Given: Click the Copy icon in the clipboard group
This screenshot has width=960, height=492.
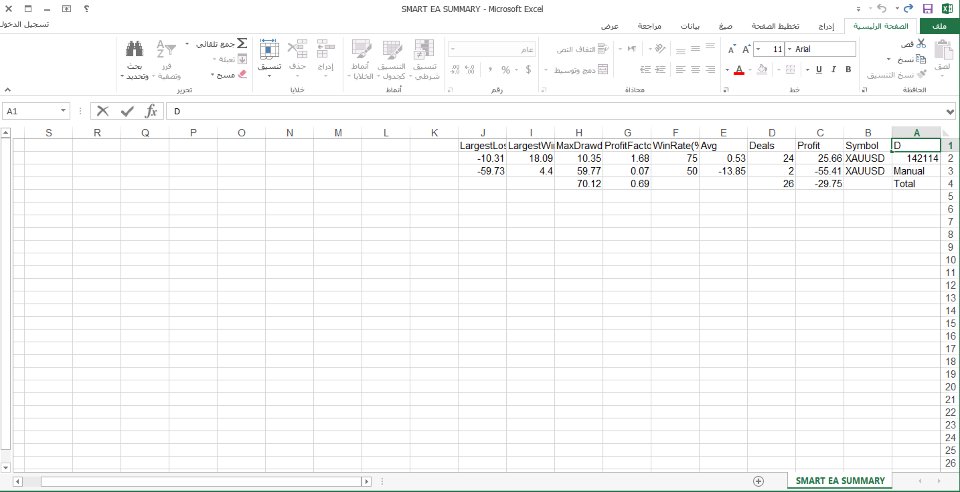Looking at the screenshot, I should coord(920,59).
